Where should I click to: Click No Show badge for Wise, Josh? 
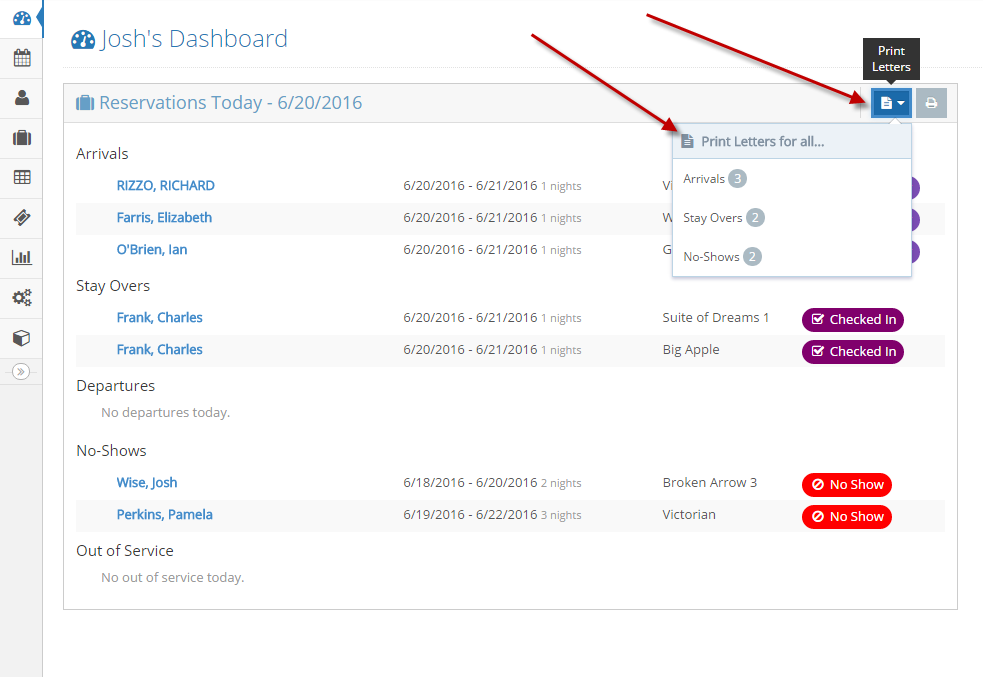click(846, 485)
